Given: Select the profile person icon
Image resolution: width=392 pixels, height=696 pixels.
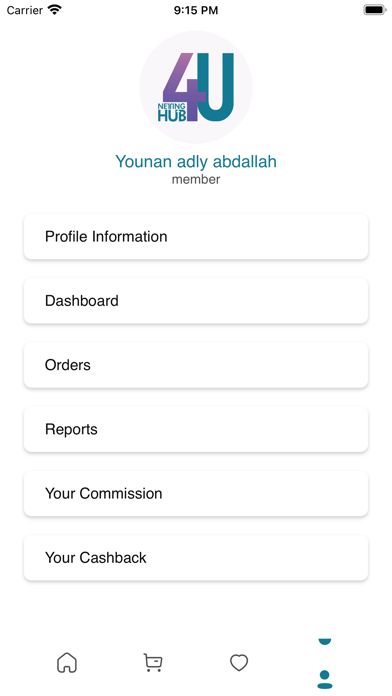Looking at the screenshot, I should pos(325,679).
